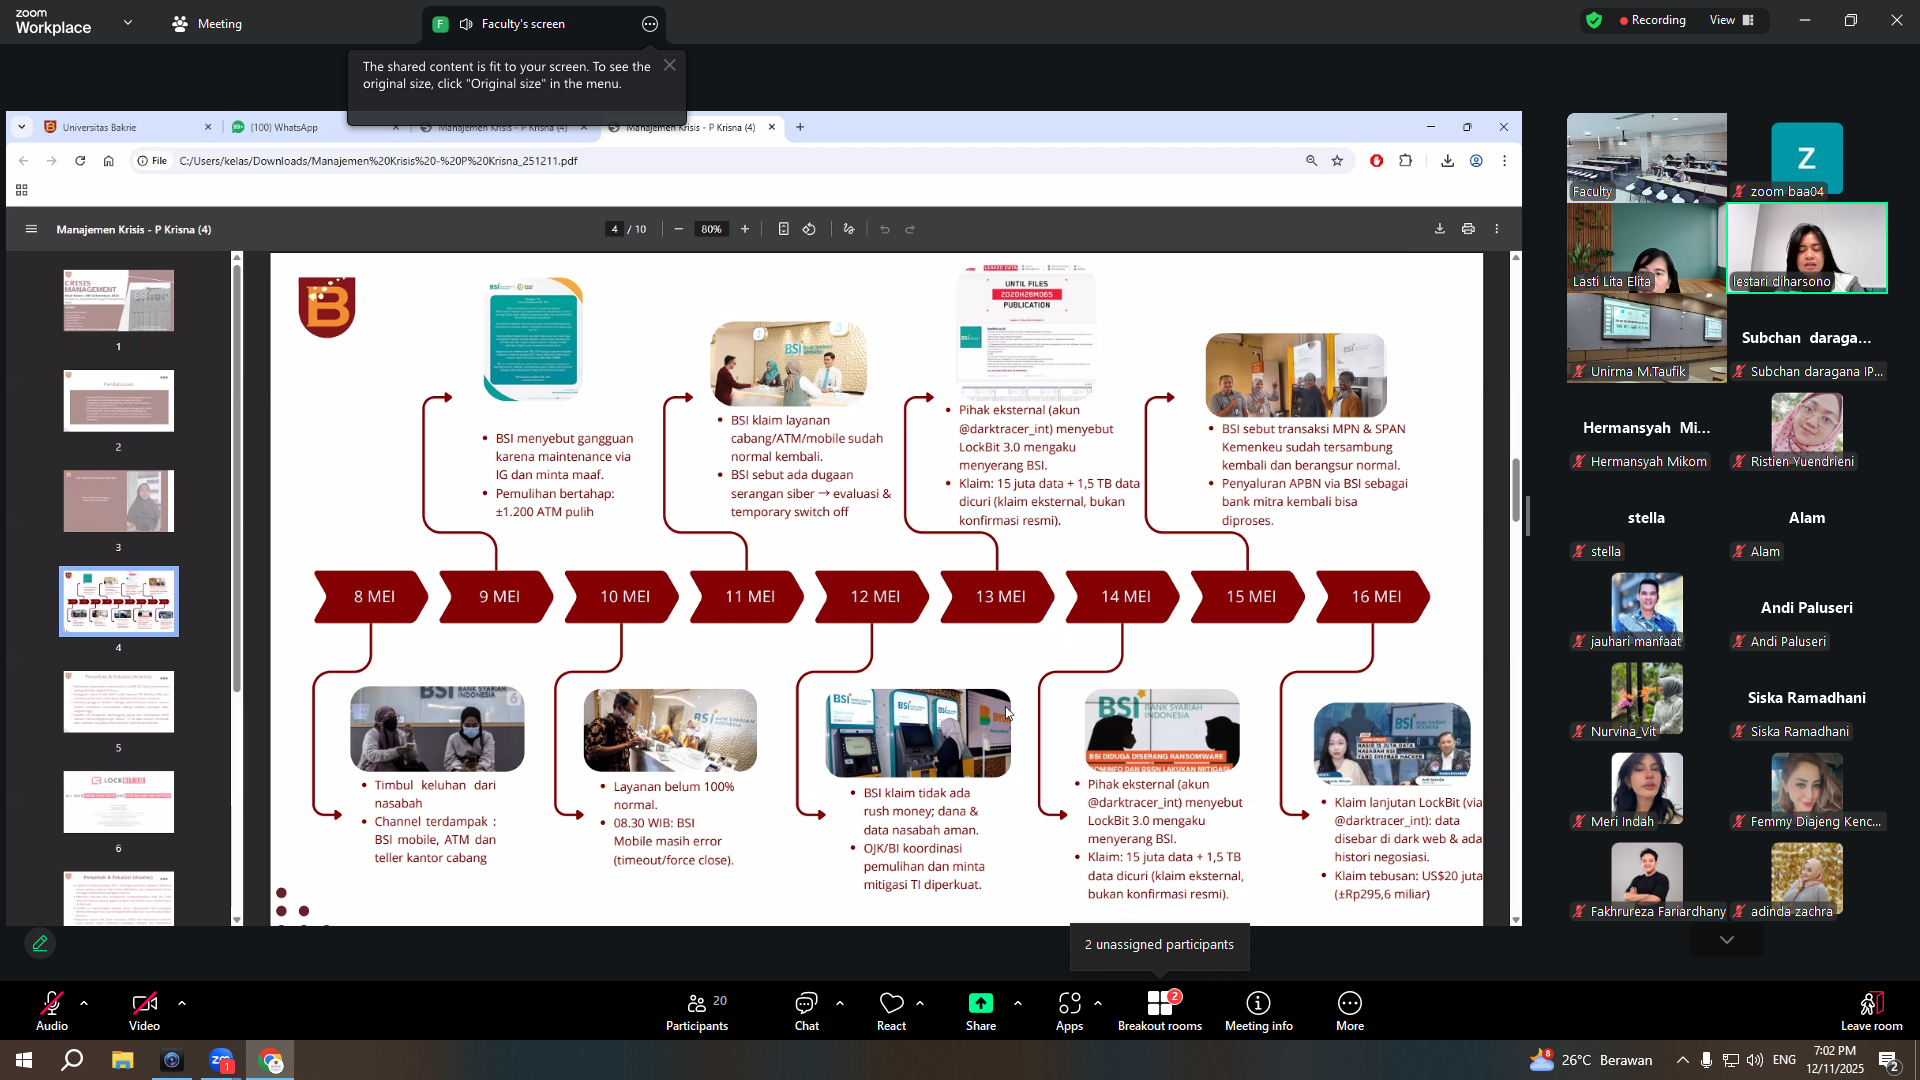Open the annotation pencil tool
The height and width of the screenshot is (1080, 1920).
(x=40, y=943)
